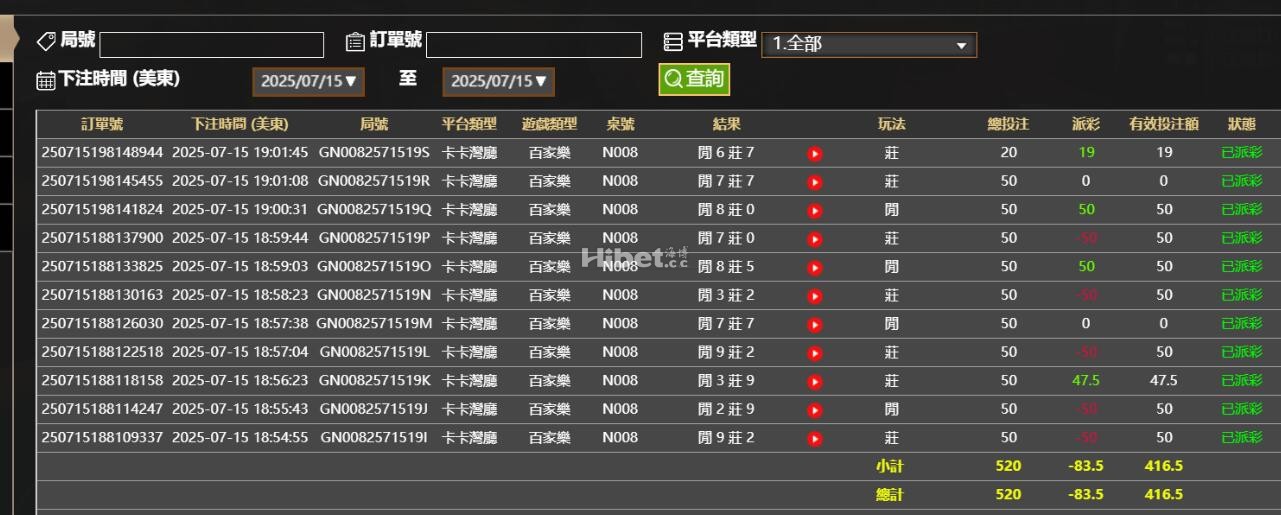
Task: Click the 局號 column header in table
Action: pyautogui.click(x=374, y=125)
